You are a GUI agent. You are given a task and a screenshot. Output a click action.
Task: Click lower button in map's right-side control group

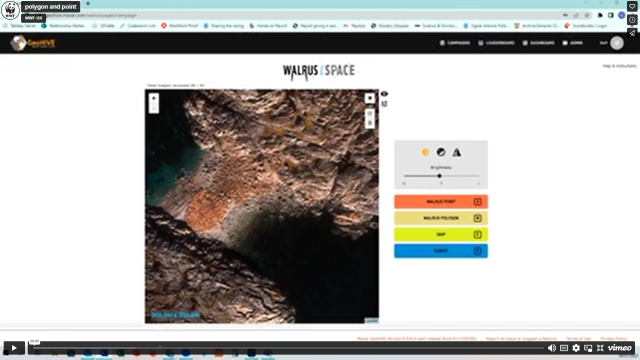[369, 123]
